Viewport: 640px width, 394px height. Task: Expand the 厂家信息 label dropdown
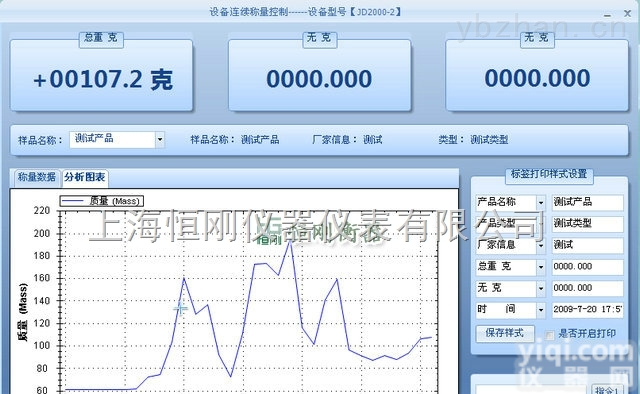coord(540,245)
